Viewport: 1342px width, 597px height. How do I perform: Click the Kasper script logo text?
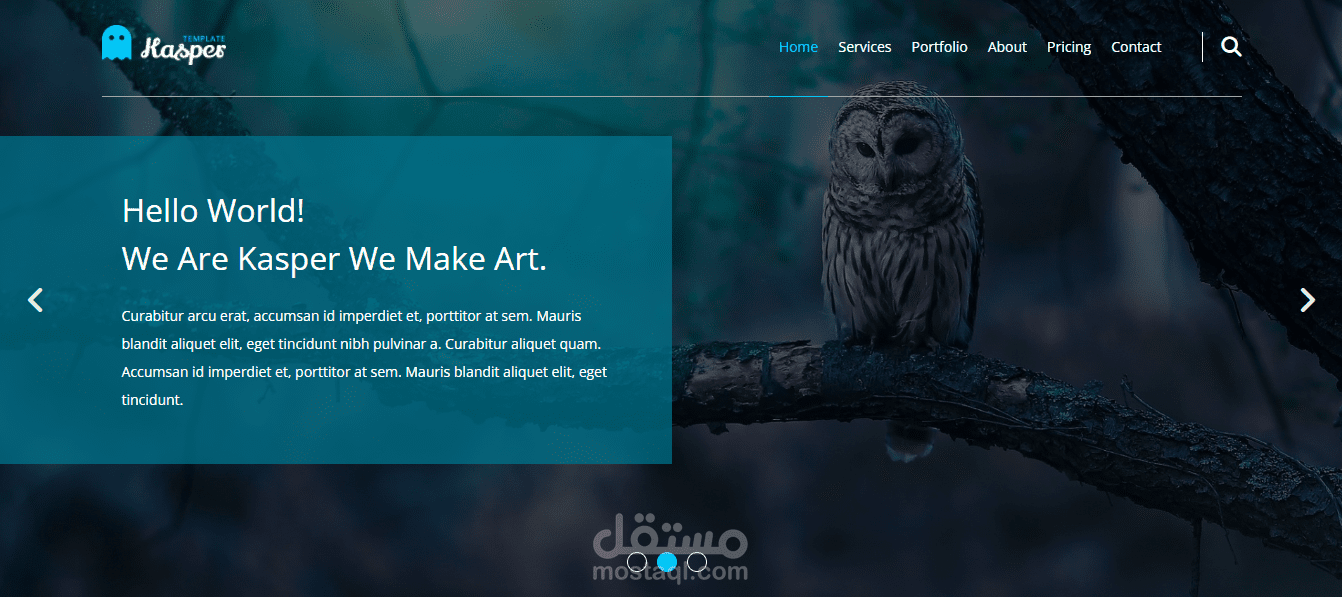click(184, 50)
